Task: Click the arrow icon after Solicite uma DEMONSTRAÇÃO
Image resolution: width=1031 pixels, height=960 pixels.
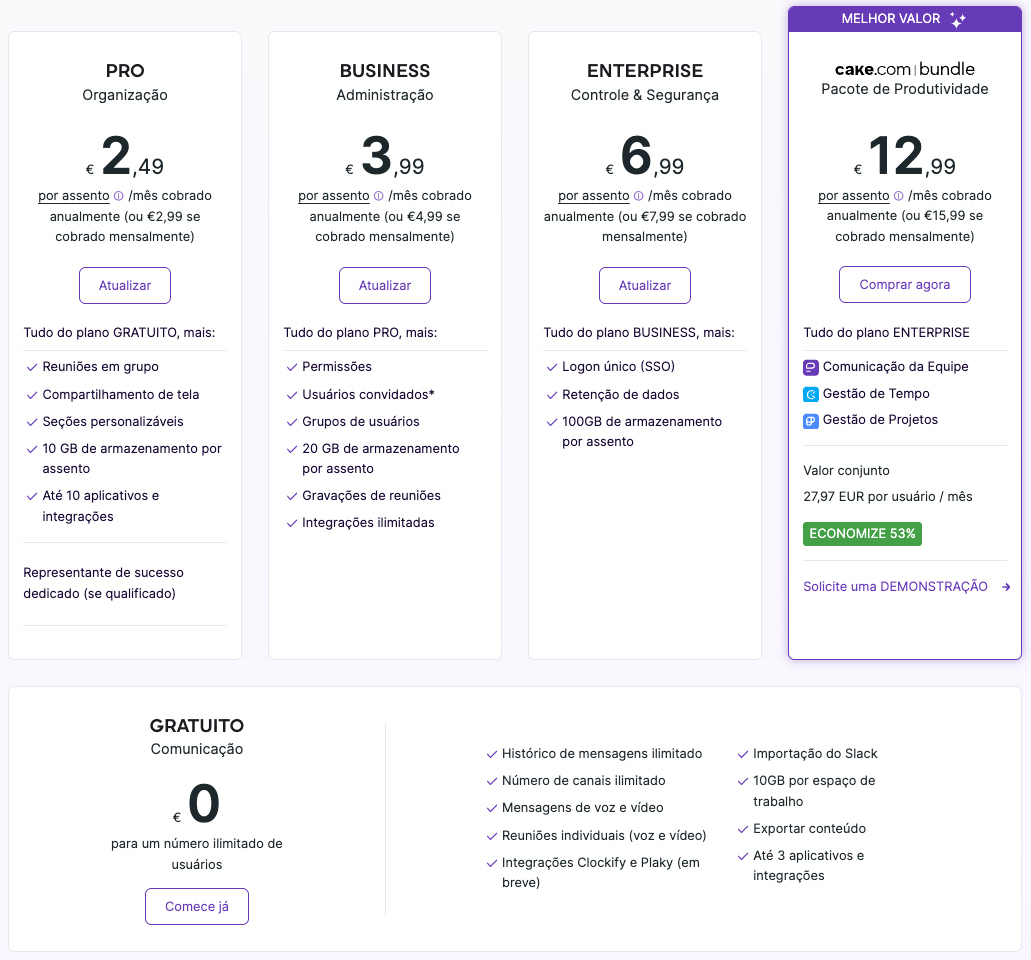Action: [1006, 587]
